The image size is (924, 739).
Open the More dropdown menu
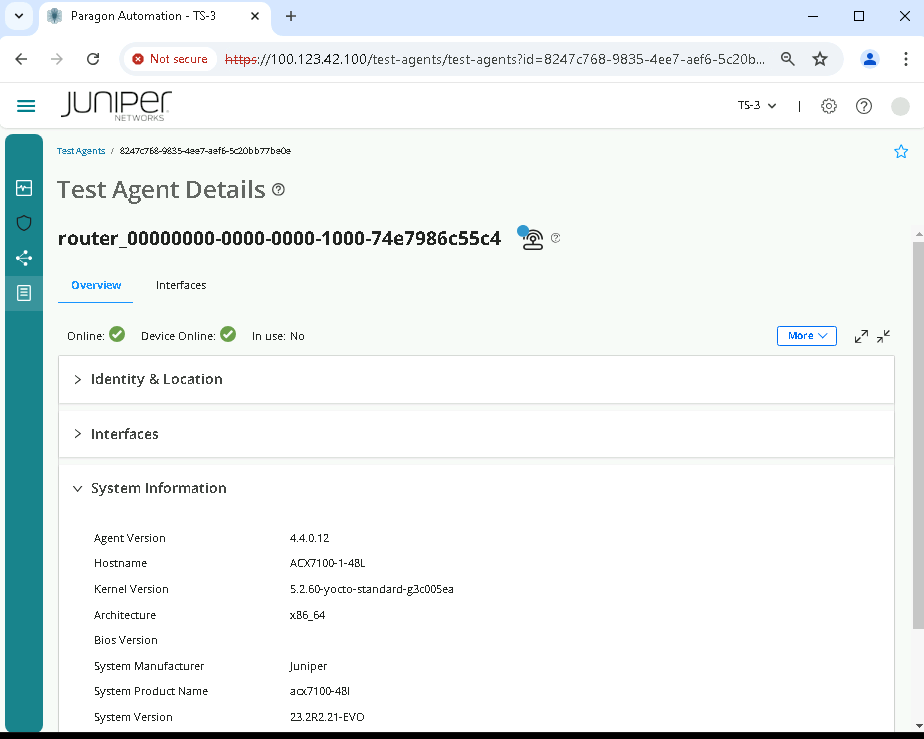coord(806,335)
